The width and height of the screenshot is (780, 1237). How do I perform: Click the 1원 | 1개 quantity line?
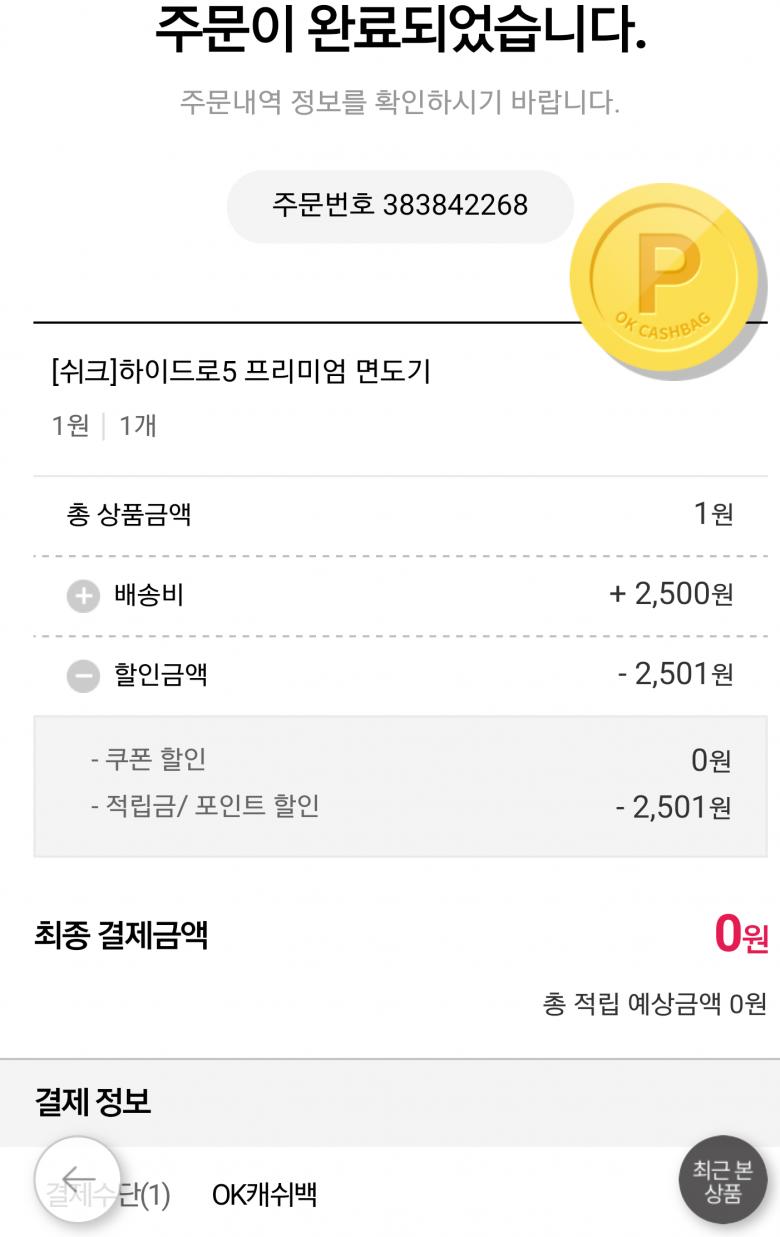104,427
